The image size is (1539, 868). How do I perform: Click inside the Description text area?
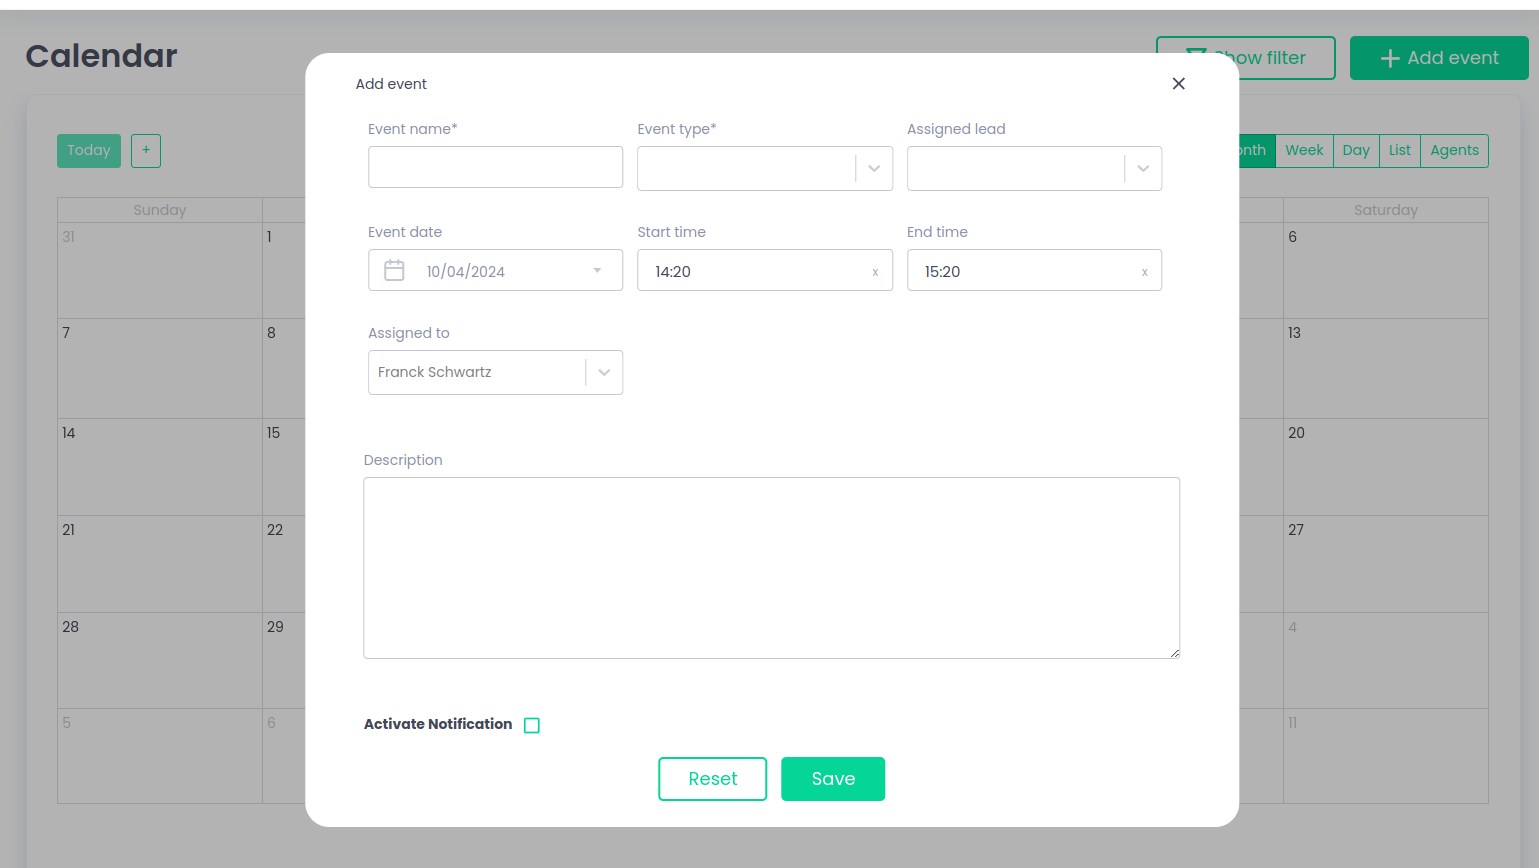(x=771, y=567)
